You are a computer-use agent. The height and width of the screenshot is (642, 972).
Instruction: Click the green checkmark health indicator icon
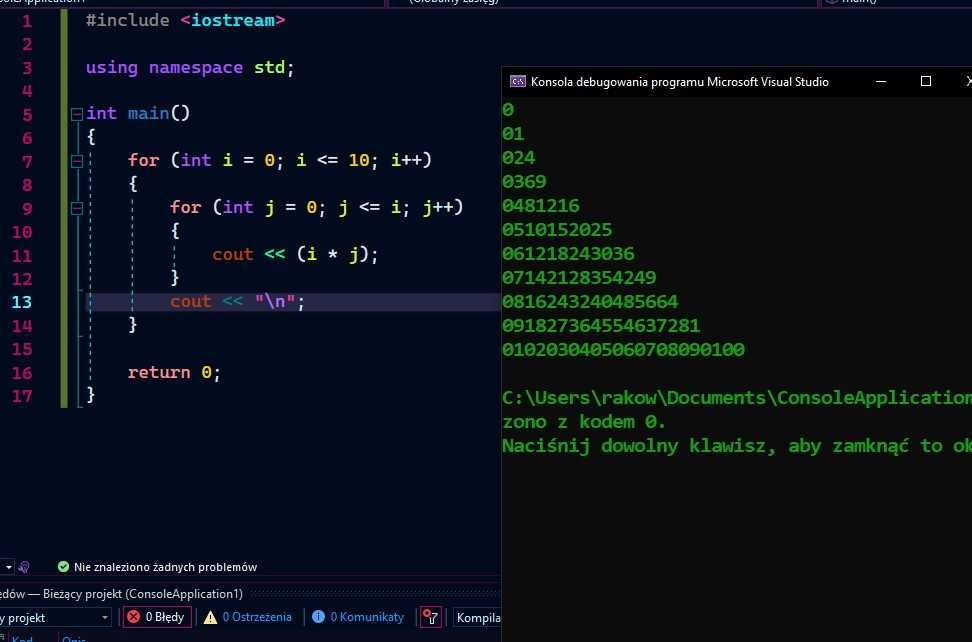(x=63, y=566)
